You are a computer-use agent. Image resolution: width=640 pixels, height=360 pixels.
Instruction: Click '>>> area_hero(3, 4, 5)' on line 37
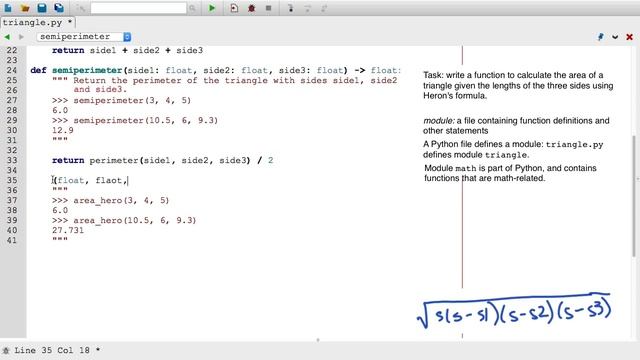click(110, 200)
